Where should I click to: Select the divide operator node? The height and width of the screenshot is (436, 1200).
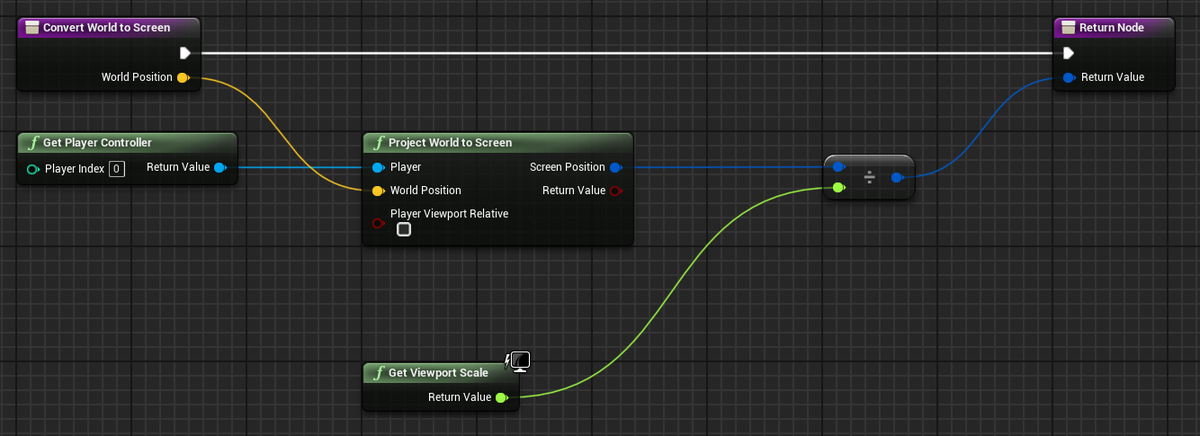(869, 177)
